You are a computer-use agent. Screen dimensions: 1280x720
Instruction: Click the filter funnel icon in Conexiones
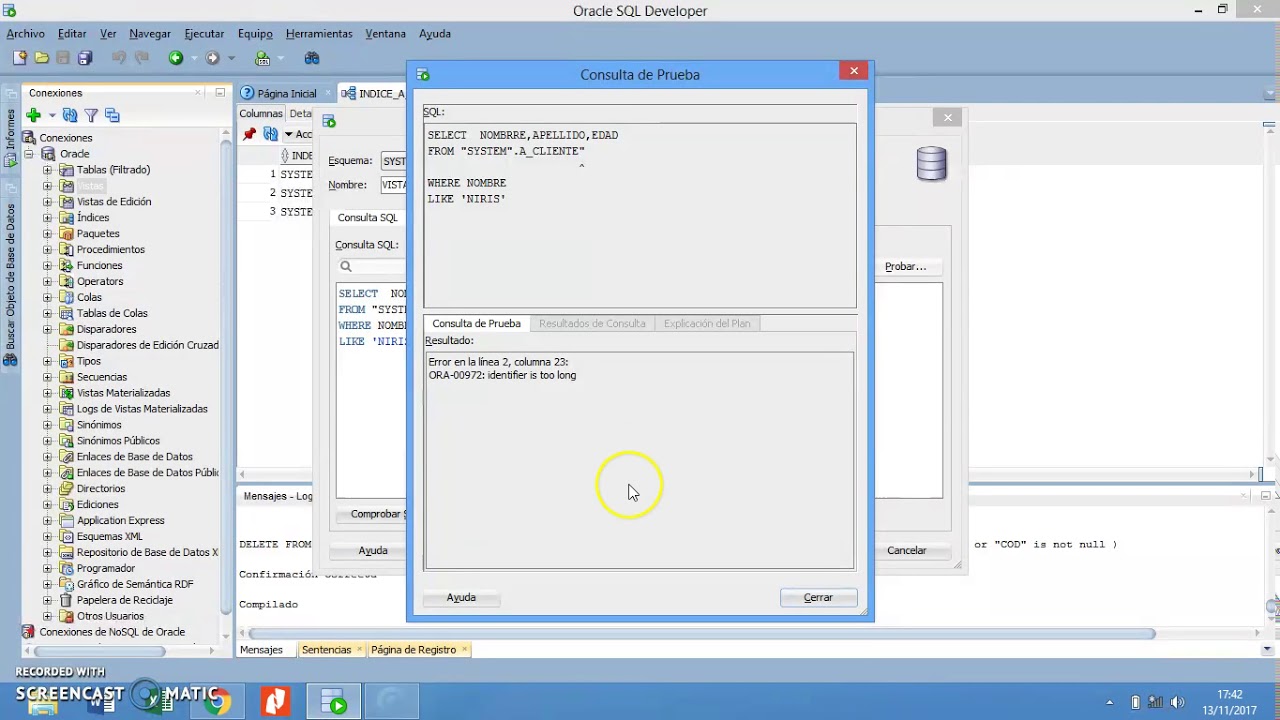pos(91,116)
